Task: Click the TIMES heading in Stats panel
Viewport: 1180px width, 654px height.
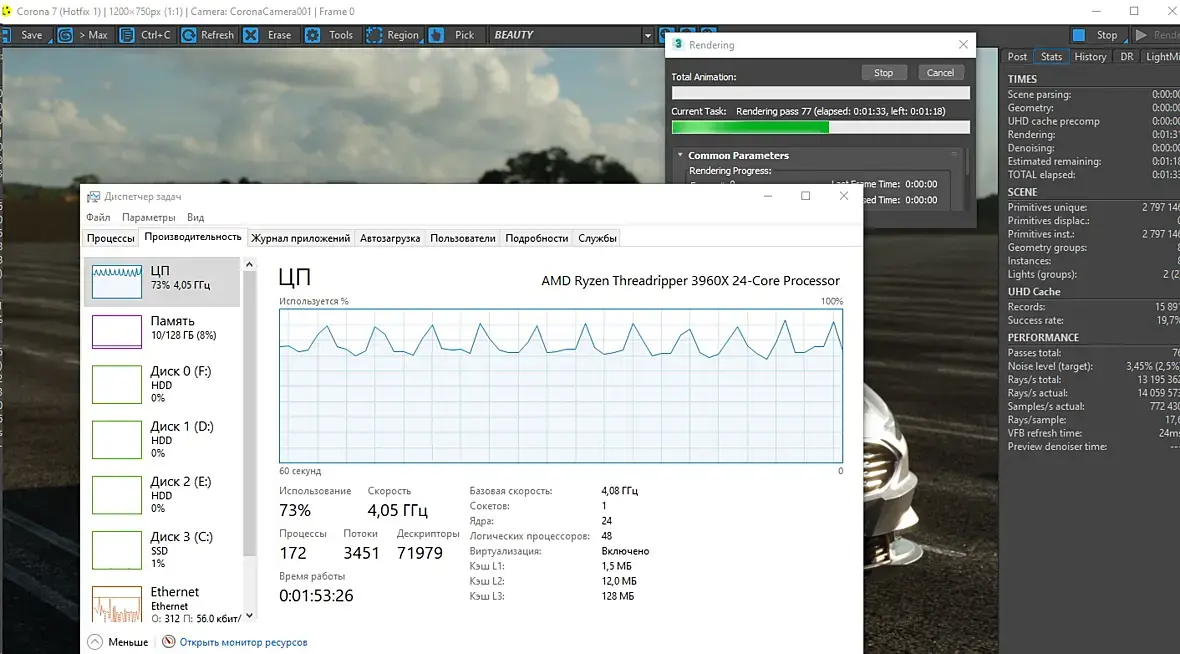Action: (1022, 79)
